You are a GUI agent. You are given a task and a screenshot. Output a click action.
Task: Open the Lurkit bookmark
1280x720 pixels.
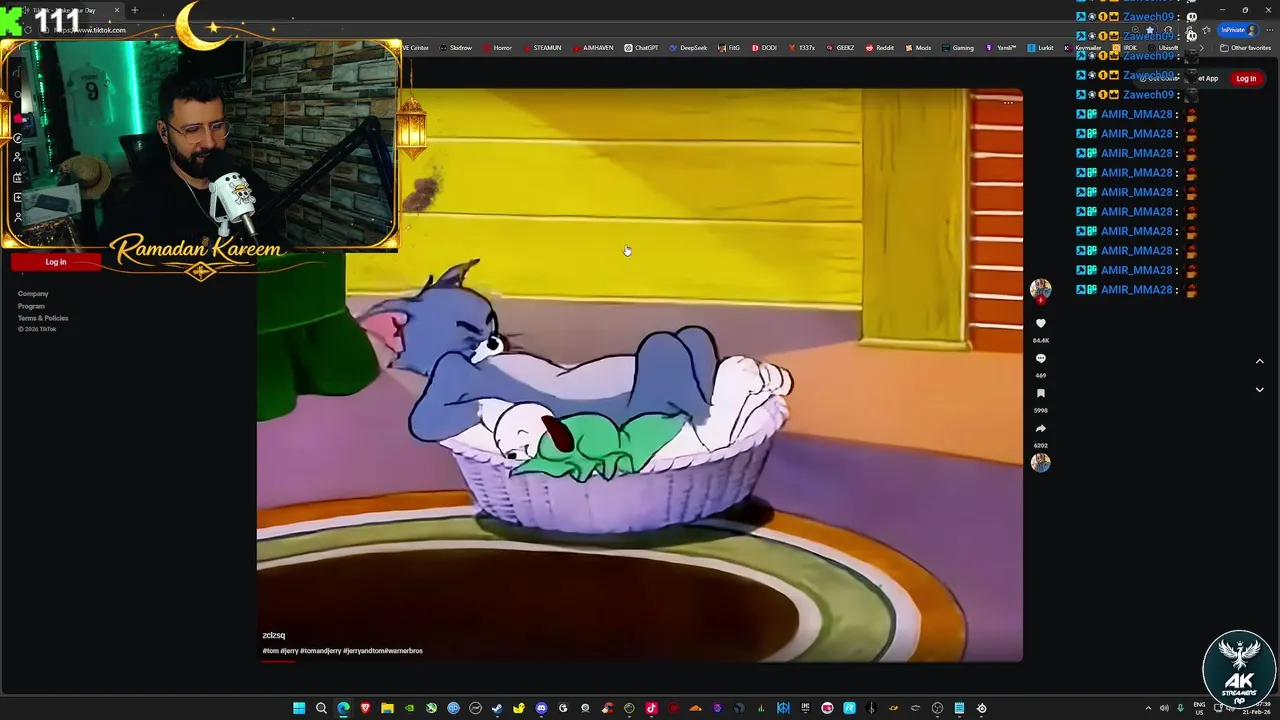1040,48
